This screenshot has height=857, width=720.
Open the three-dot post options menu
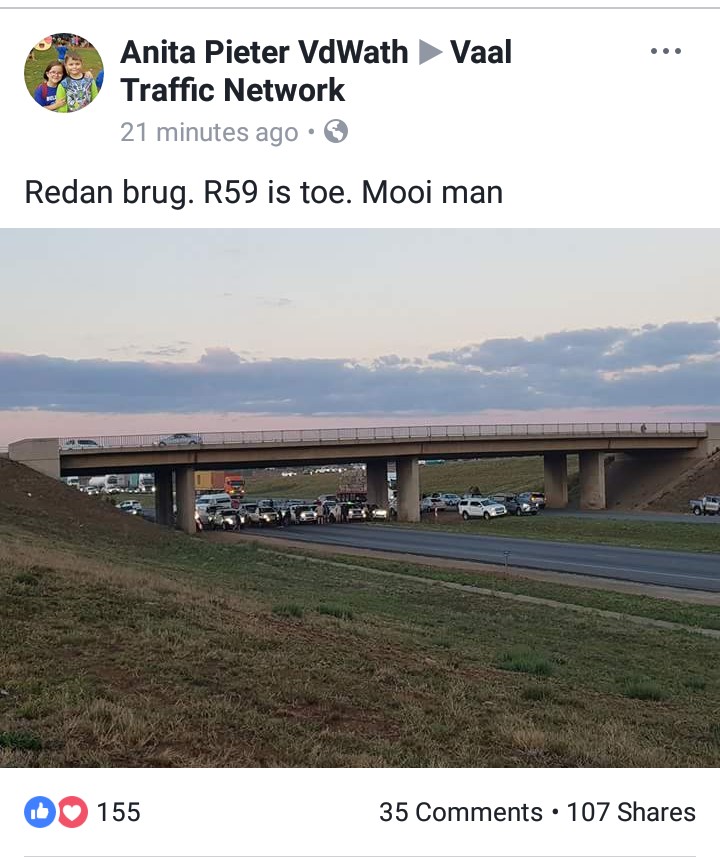pyautogui.click(x=665, y=51)
